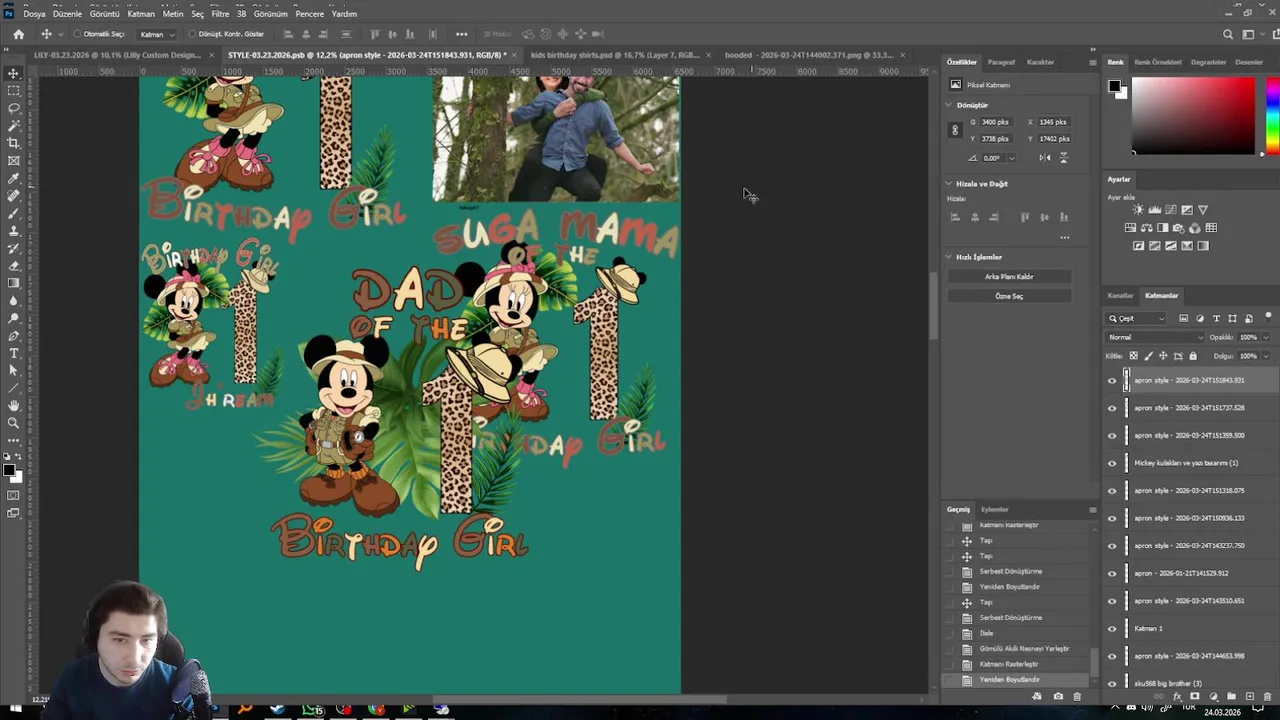
Task: Click the G width value field
Action: (995, 122)
